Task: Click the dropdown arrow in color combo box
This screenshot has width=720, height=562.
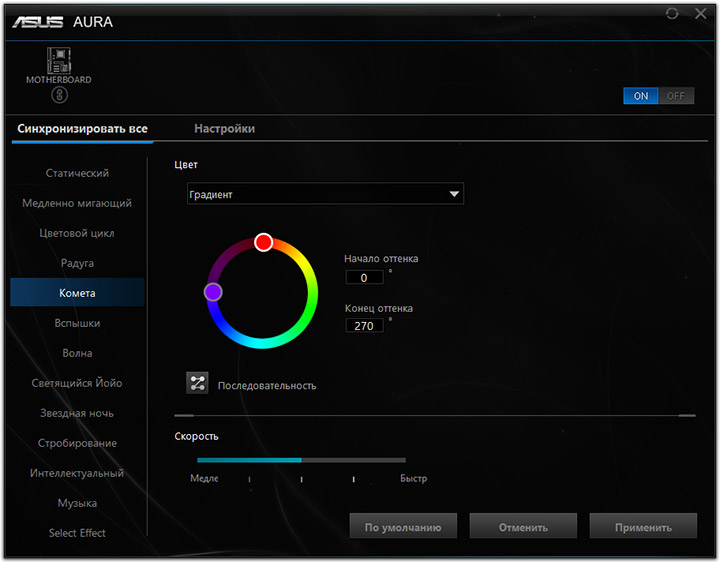Action: pos(454,194)
